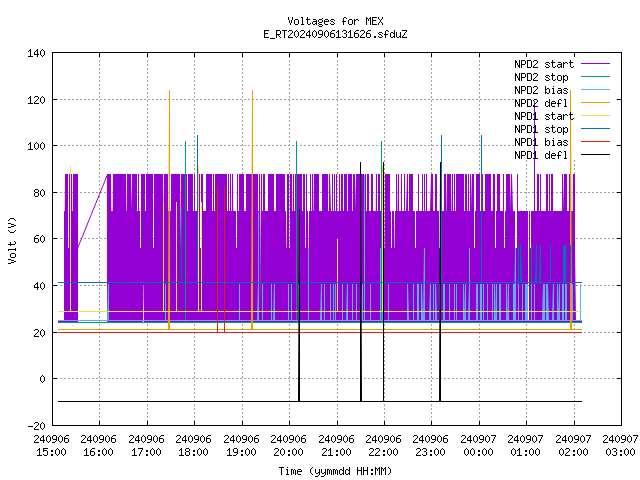The width and height of the screenshot is (640, 480).
Task: Click the x-axis tick 240907 03:00
Action: [x=620, y=446]
